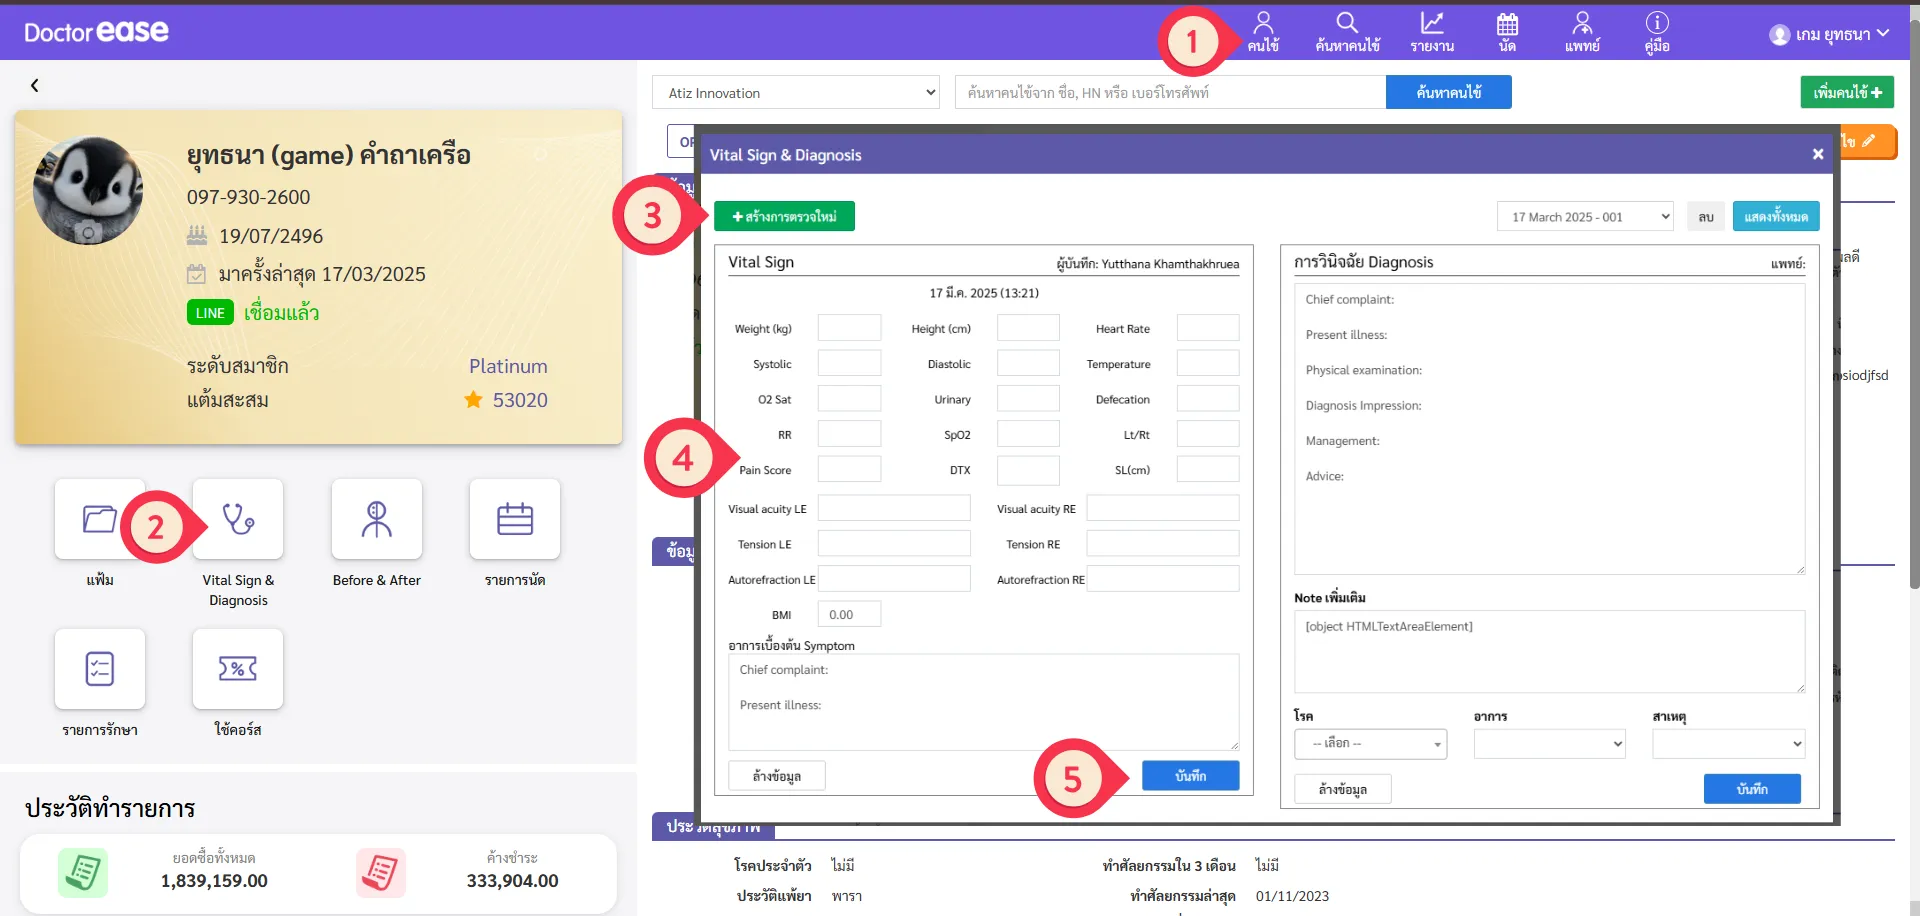
Task: Click the Weight (kg) input field
Action: point(849,328)
